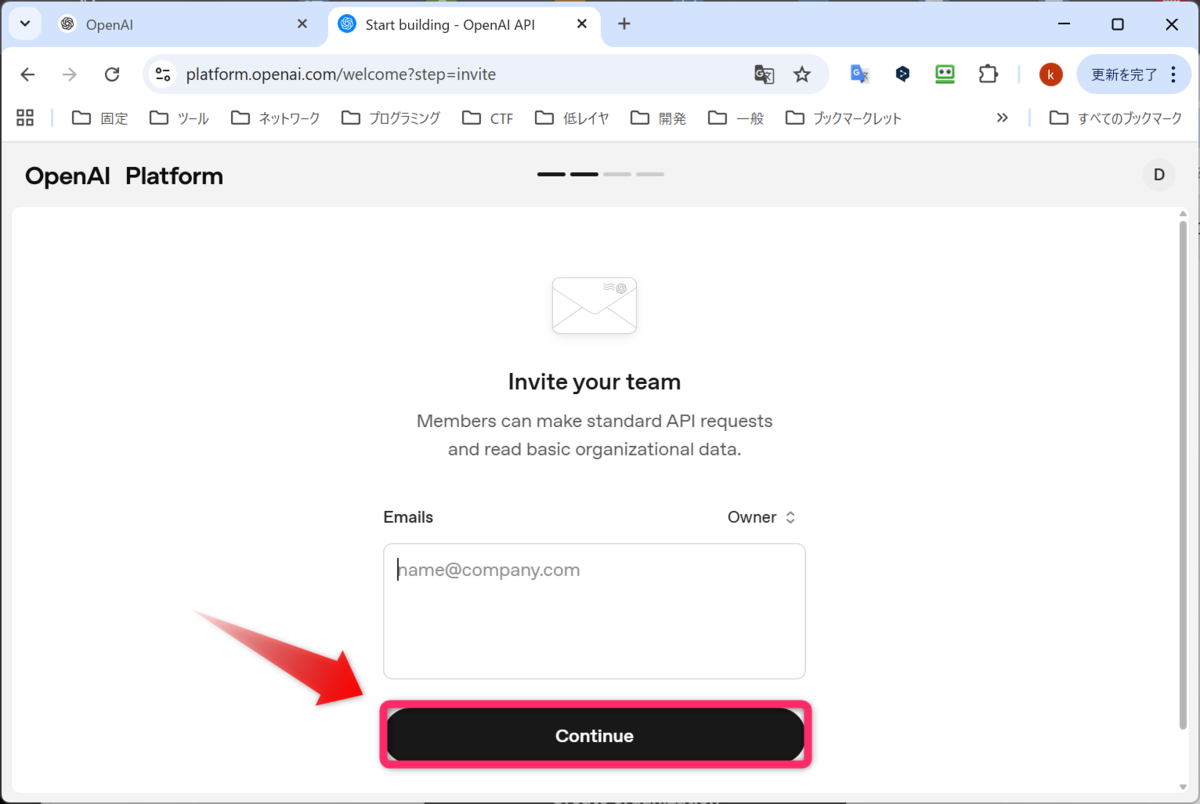Viewport: 1200px width, 804px height.
Task: Click the black Continue button
Action: (x=595, y=735)
